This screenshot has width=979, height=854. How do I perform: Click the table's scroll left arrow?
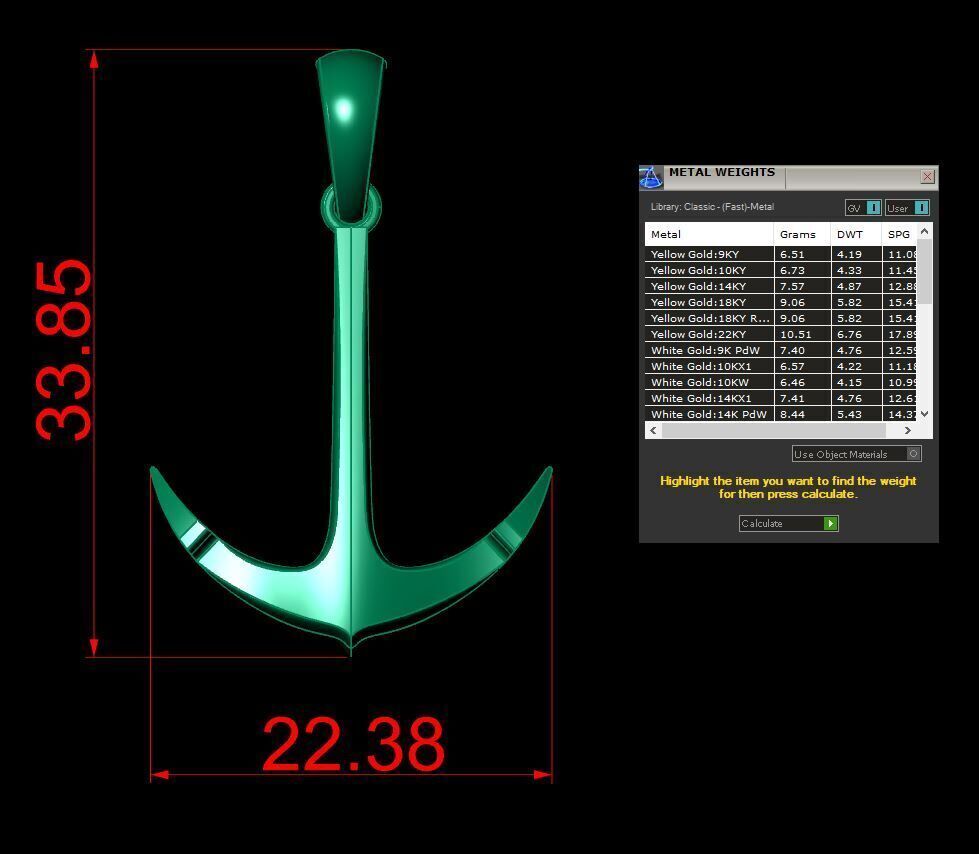tap(653, 430)
